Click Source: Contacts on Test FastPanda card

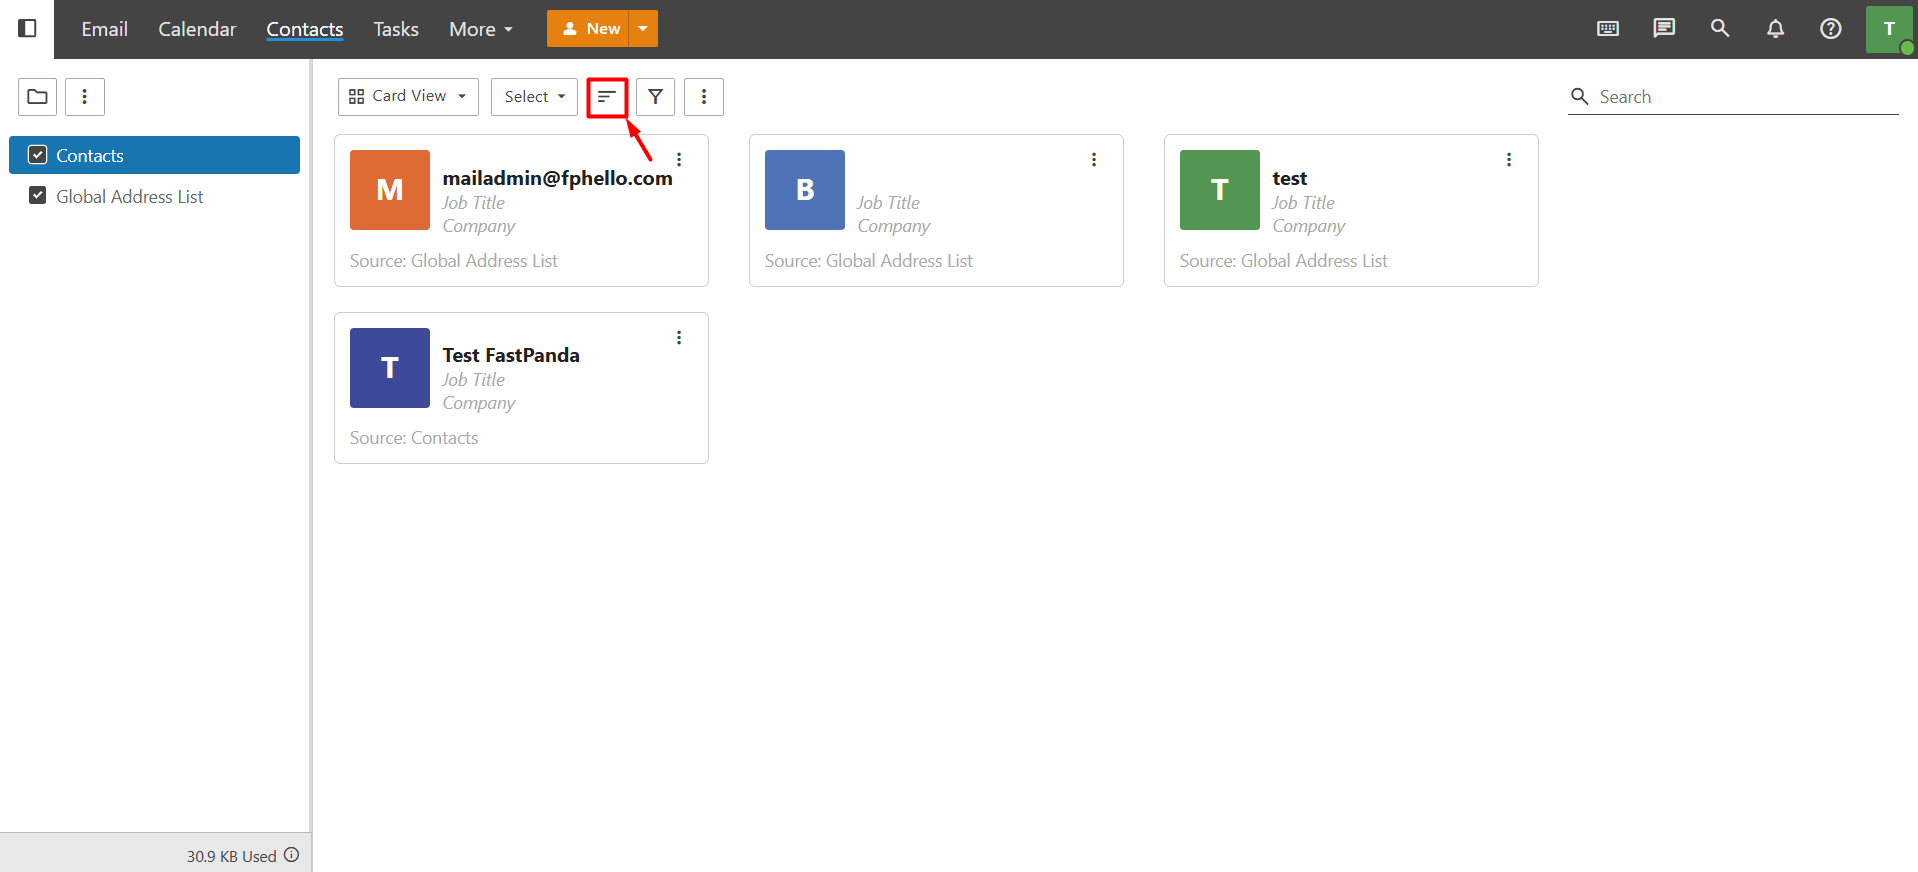coord(414,438)
